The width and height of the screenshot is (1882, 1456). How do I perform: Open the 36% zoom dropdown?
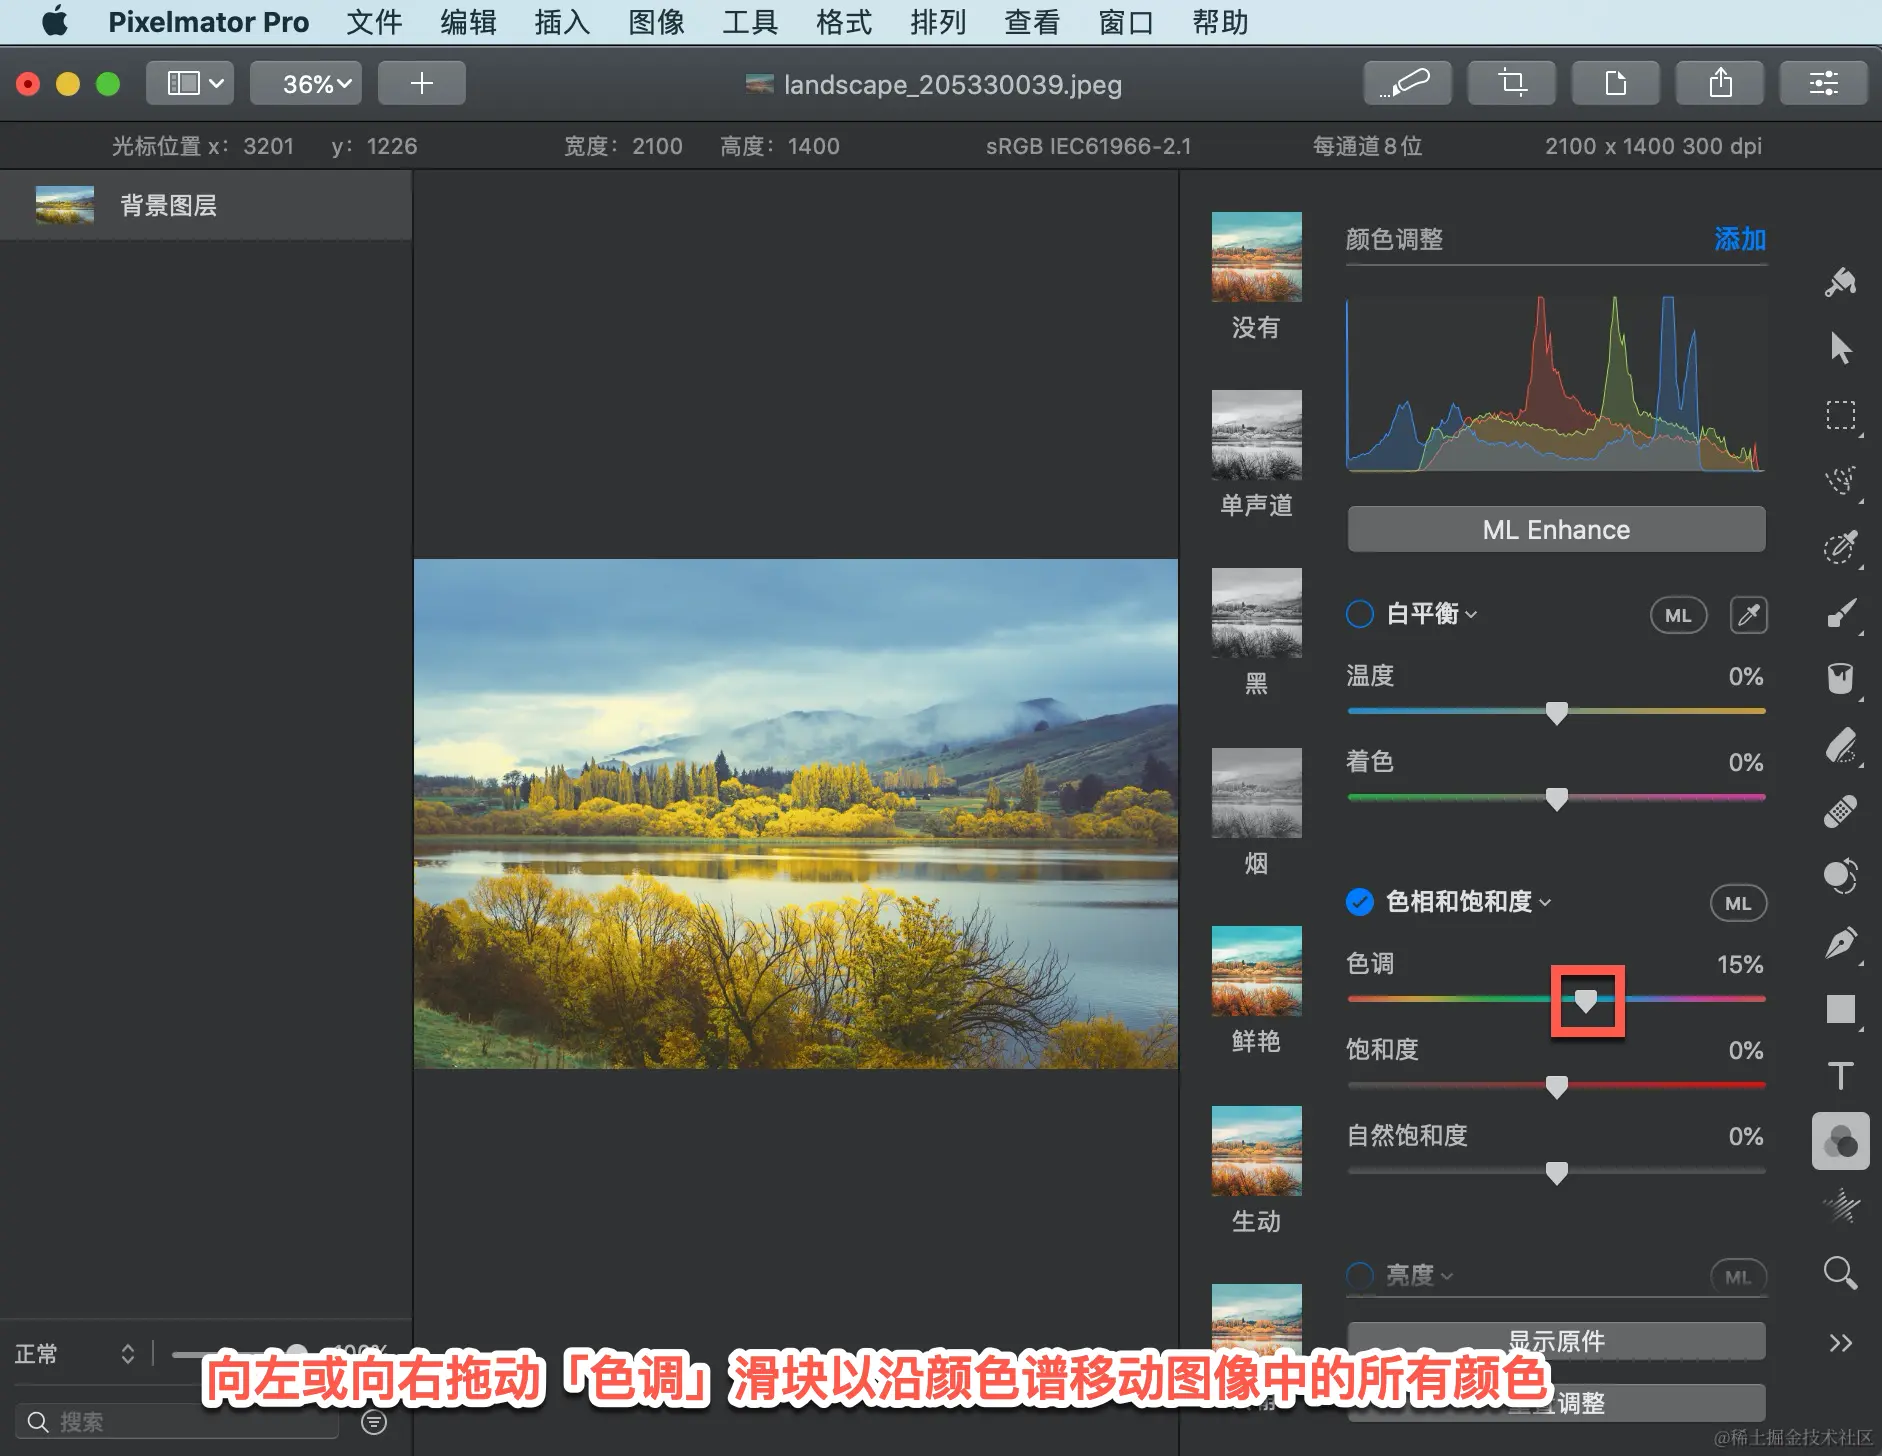click(x=306, y=83)
